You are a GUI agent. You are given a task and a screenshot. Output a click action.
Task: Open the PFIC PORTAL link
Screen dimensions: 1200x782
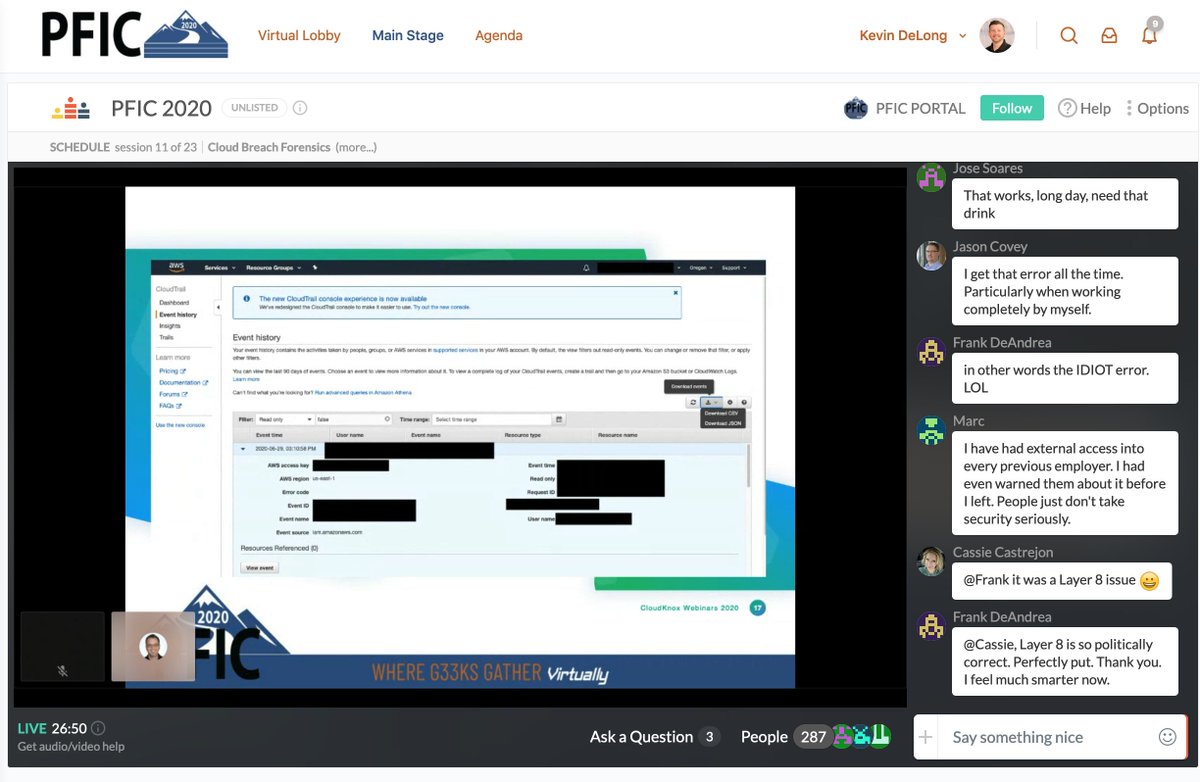pos(920,108)
